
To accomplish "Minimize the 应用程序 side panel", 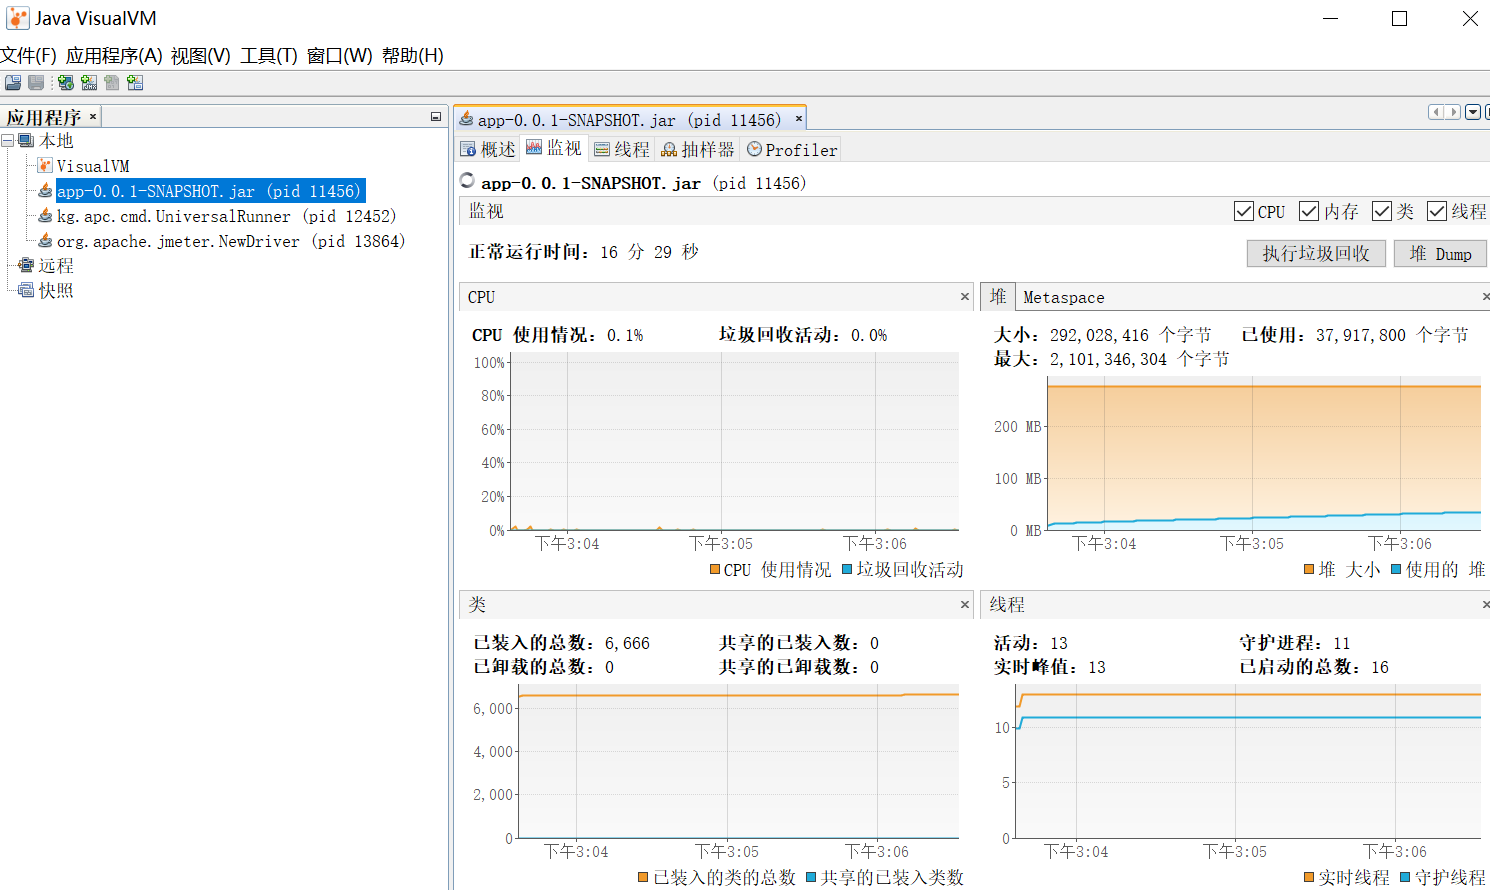I will coord(436,117).
